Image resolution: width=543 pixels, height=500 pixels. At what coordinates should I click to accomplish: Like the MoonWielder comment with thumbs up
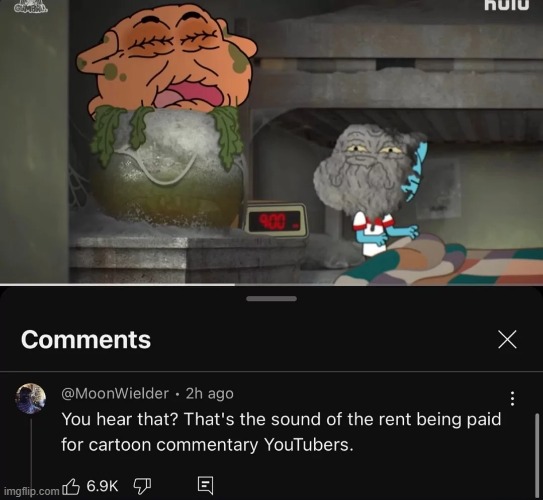coord(71,486)
